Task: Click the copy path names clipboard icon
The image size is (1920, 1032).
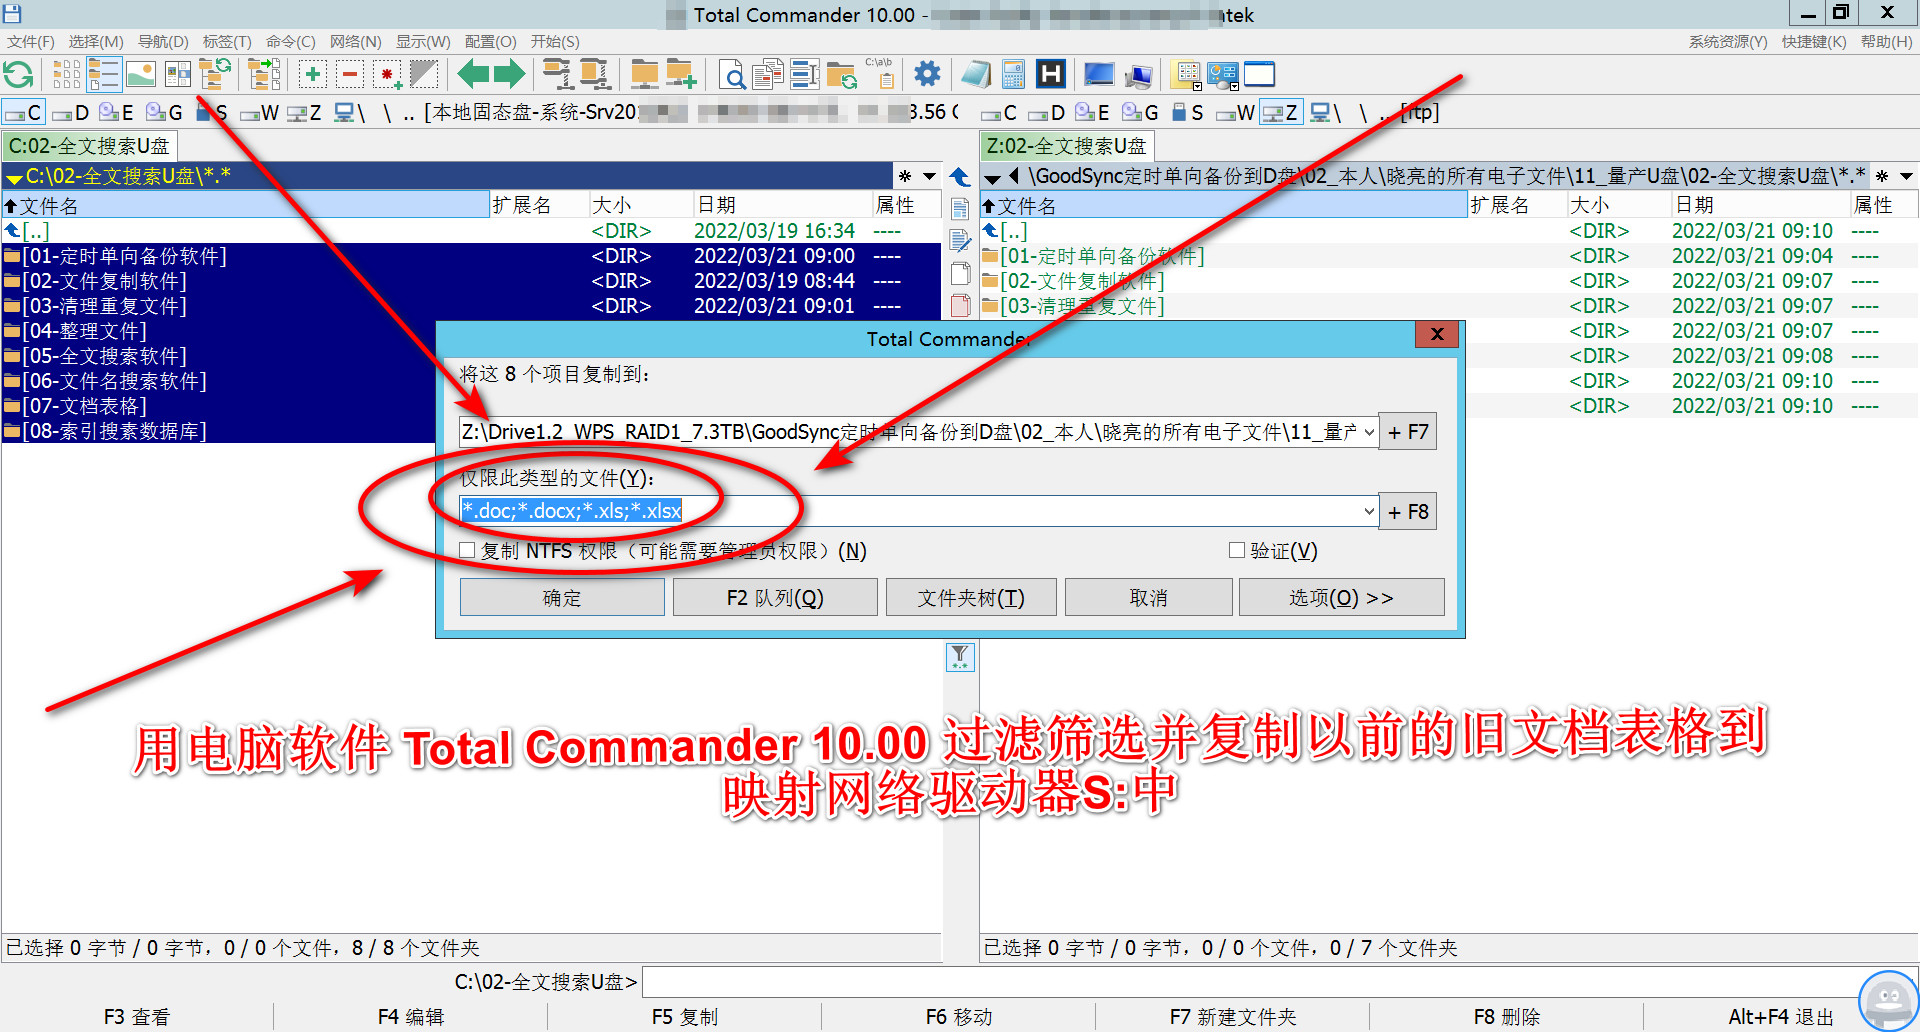Action: 880,74
